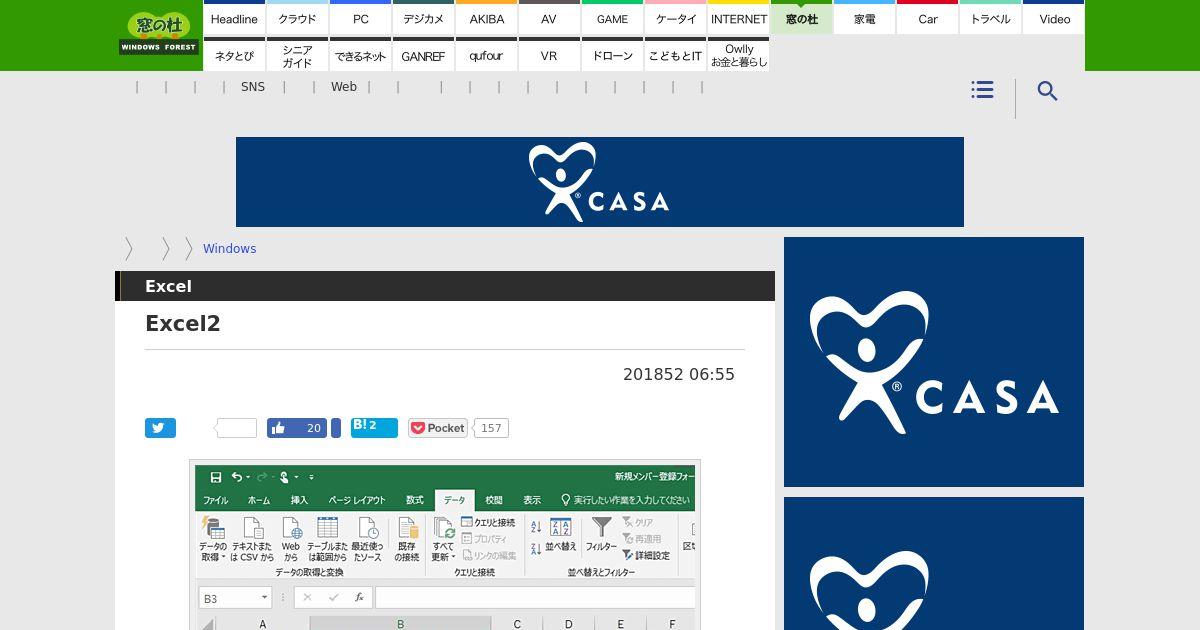
Task: Click the Excel2 article title
Action: point(182,323)
